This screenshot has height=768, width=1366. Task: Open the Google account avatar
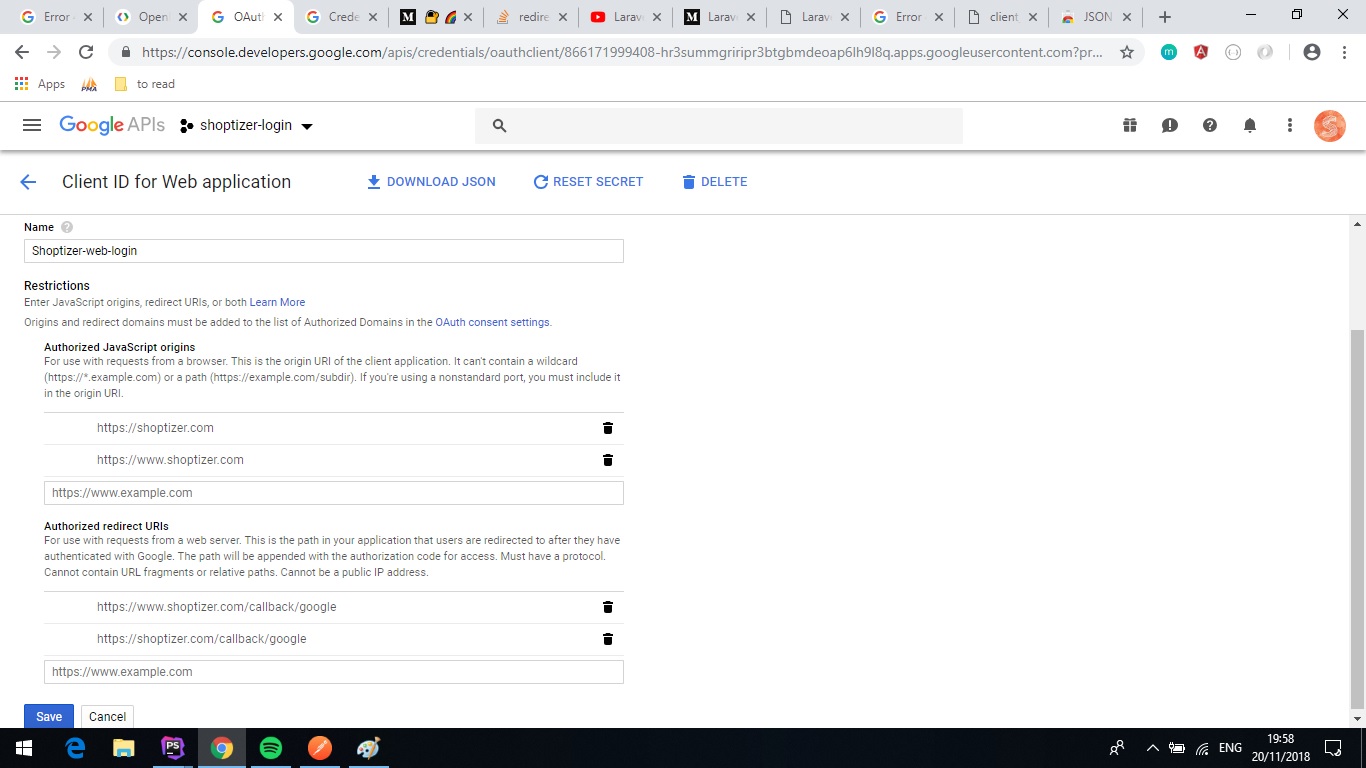point(1330,126)
